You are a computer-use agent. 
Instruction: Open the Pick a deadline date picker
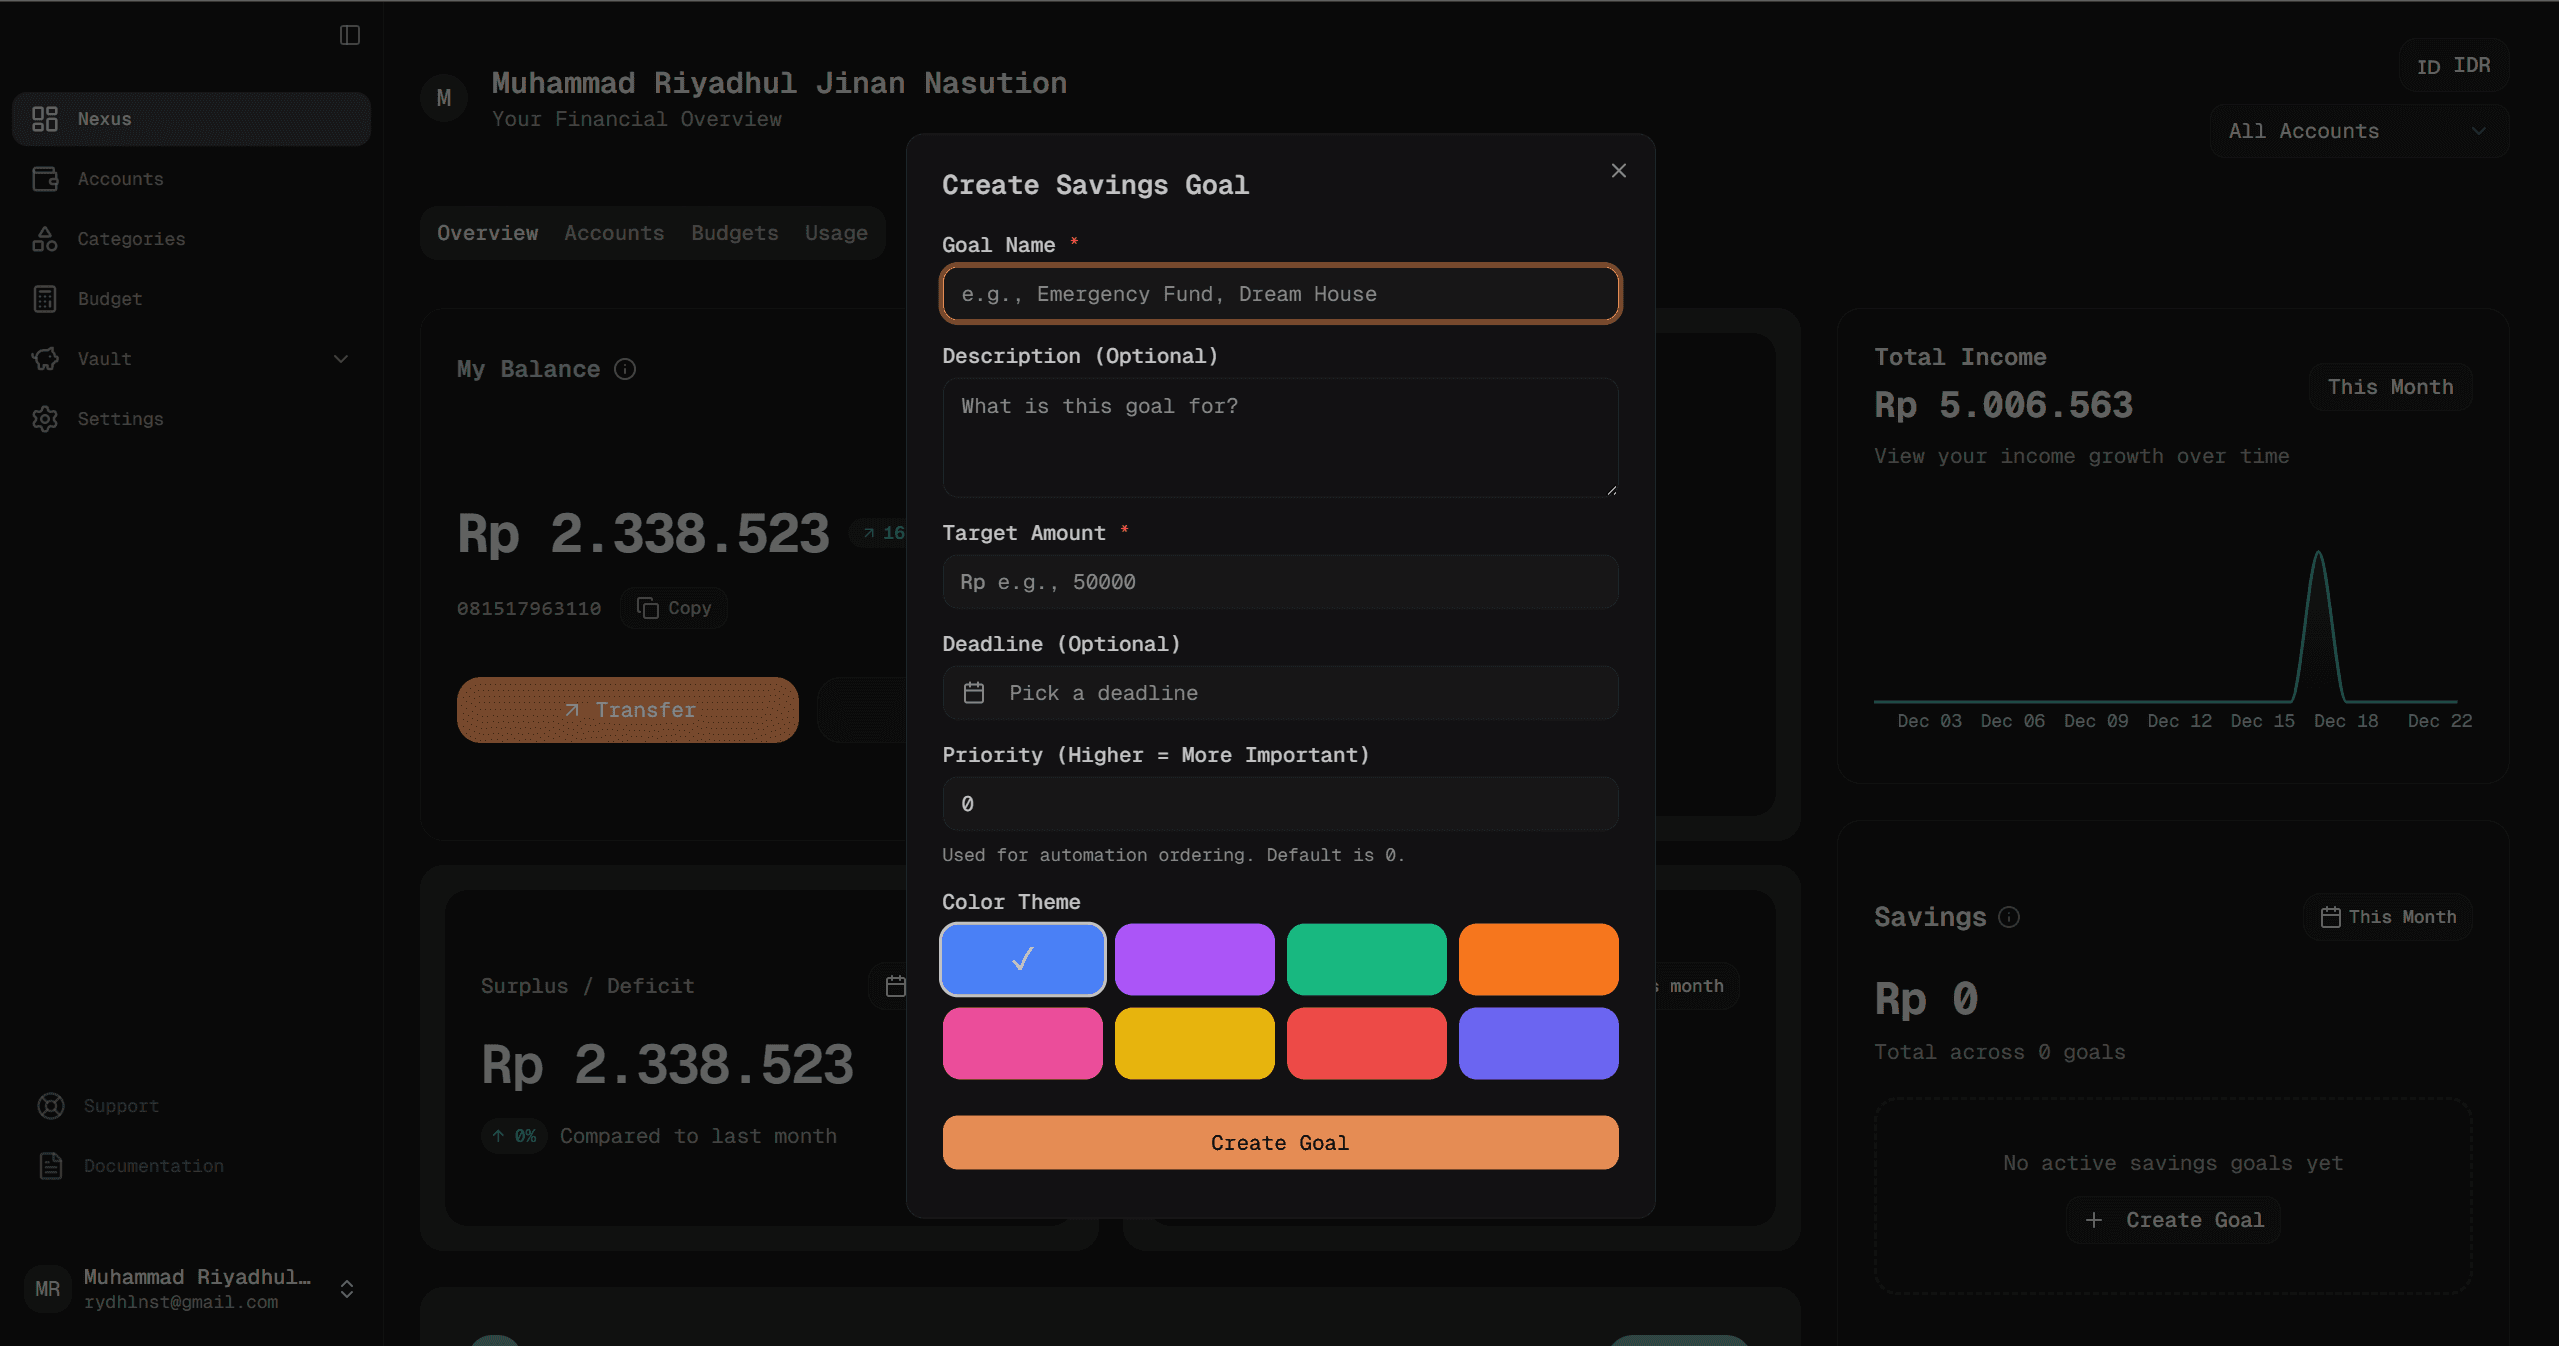coord(1280,693)
